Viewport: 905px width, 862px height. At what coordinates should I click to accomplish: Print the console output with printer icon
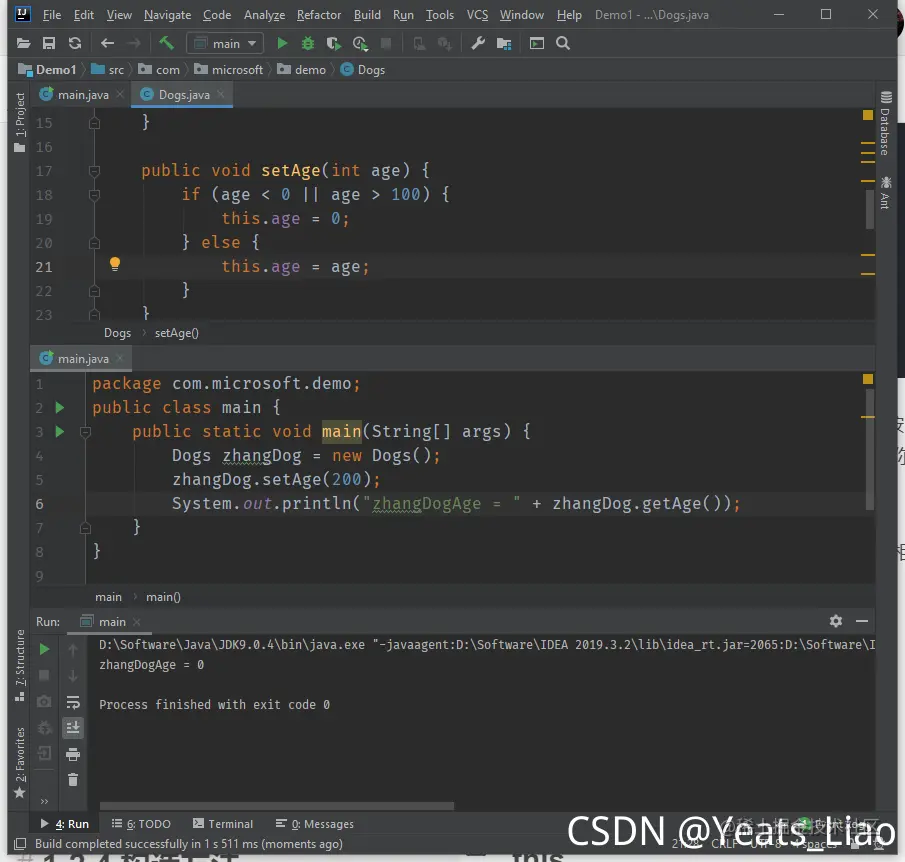pyautogui.click(x=73, y=754)
